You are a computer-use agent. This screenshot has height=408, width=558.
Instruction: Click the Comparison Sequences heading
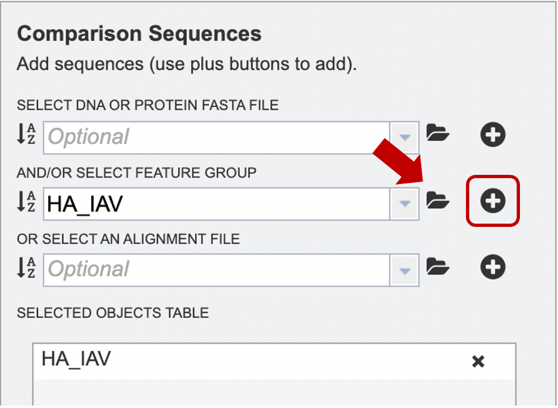tap(139, 34)
